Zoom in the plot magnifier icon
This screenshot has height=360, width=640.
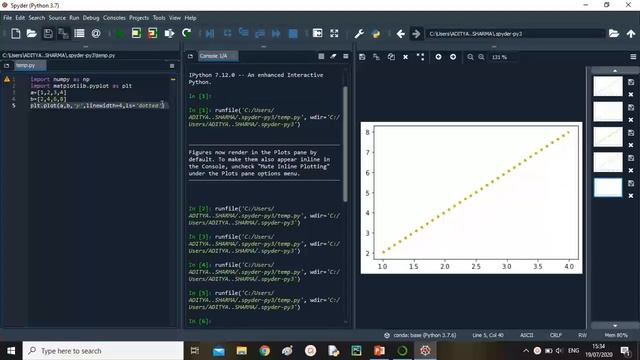pyautogui.click(x=482, y=57)
